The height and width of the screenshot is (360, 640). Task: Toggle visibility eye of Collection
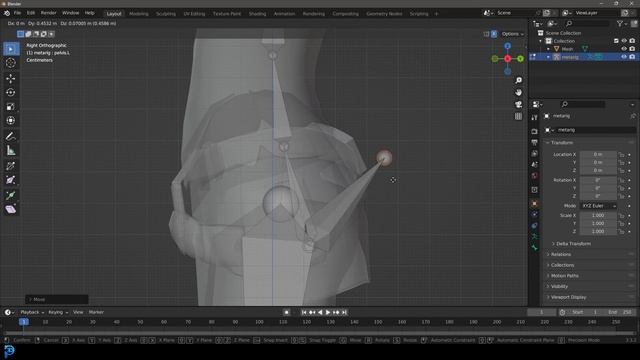[624, 41]
